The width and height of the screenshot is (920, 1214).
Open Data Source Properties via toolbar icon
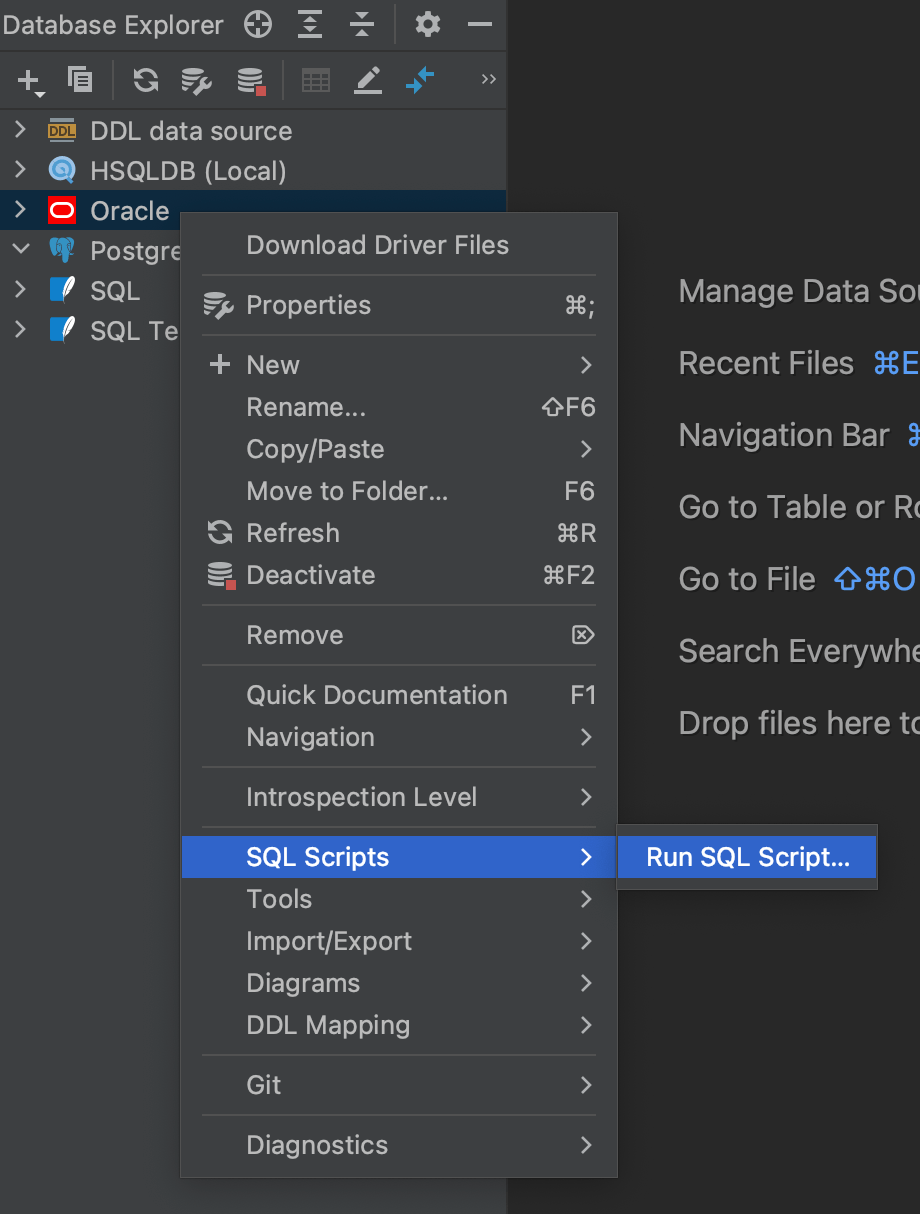coord(196,80)
